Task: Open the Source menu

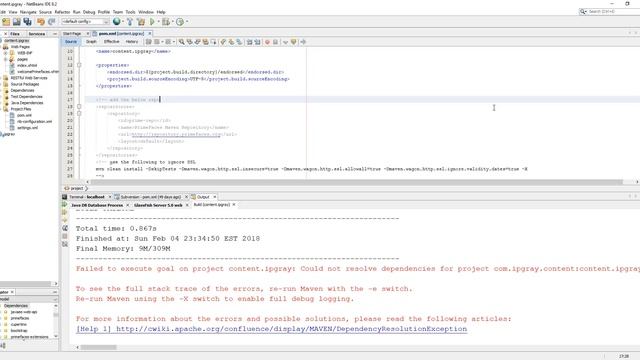Action: 45,12
